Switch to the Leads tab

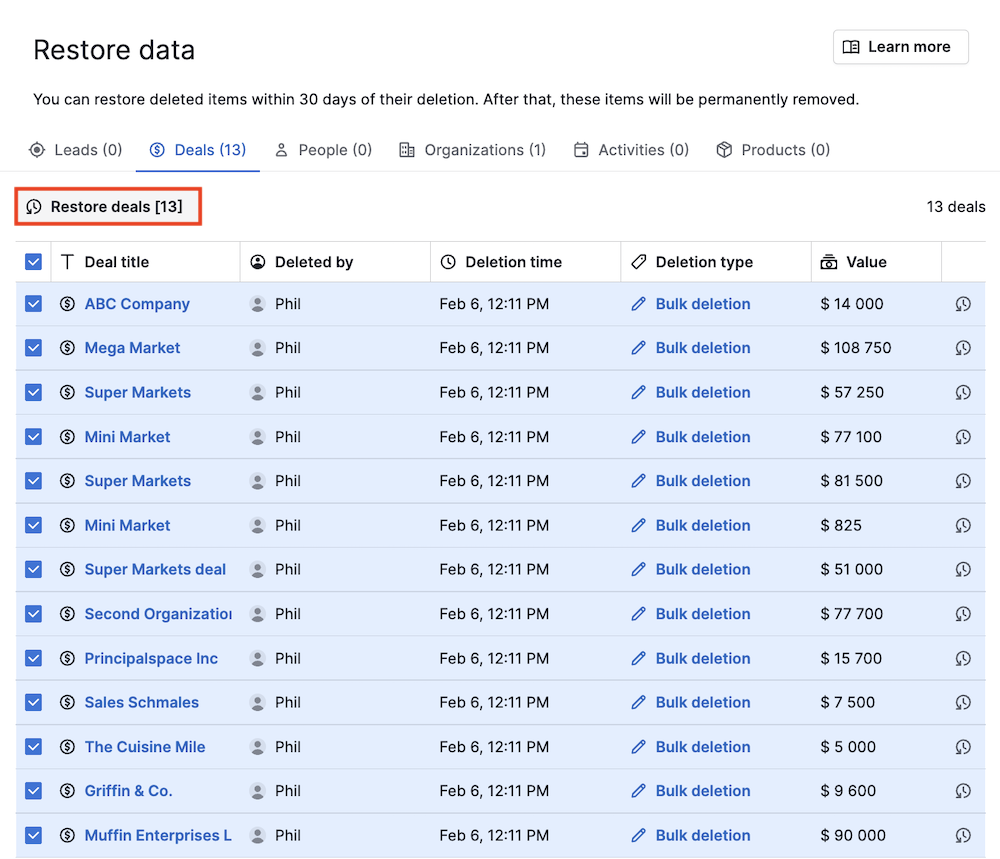[76, 150]
